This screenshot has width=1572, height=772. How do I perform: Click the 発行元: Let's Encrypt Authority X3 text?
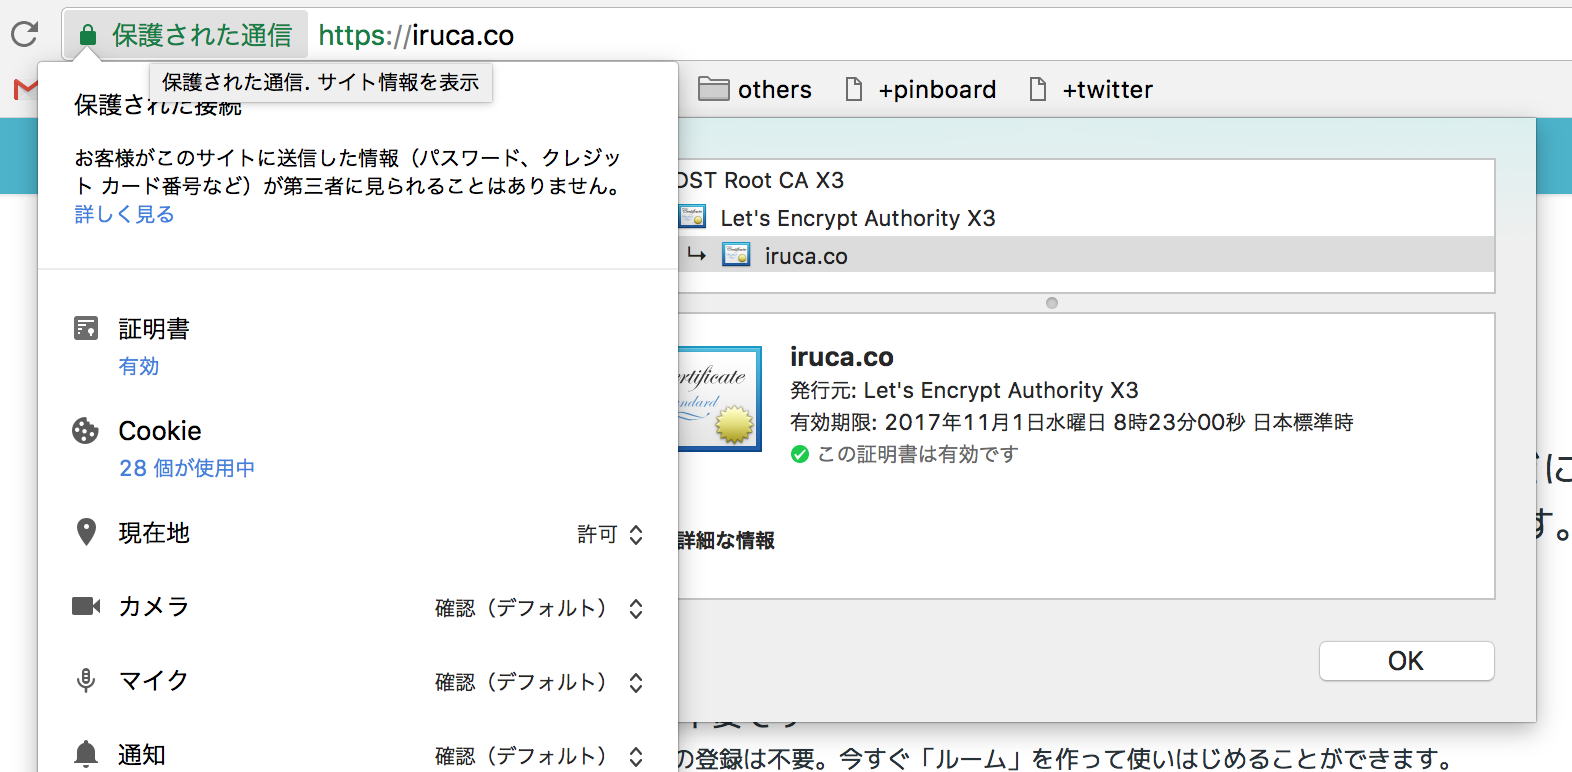(x=964, y=390)
